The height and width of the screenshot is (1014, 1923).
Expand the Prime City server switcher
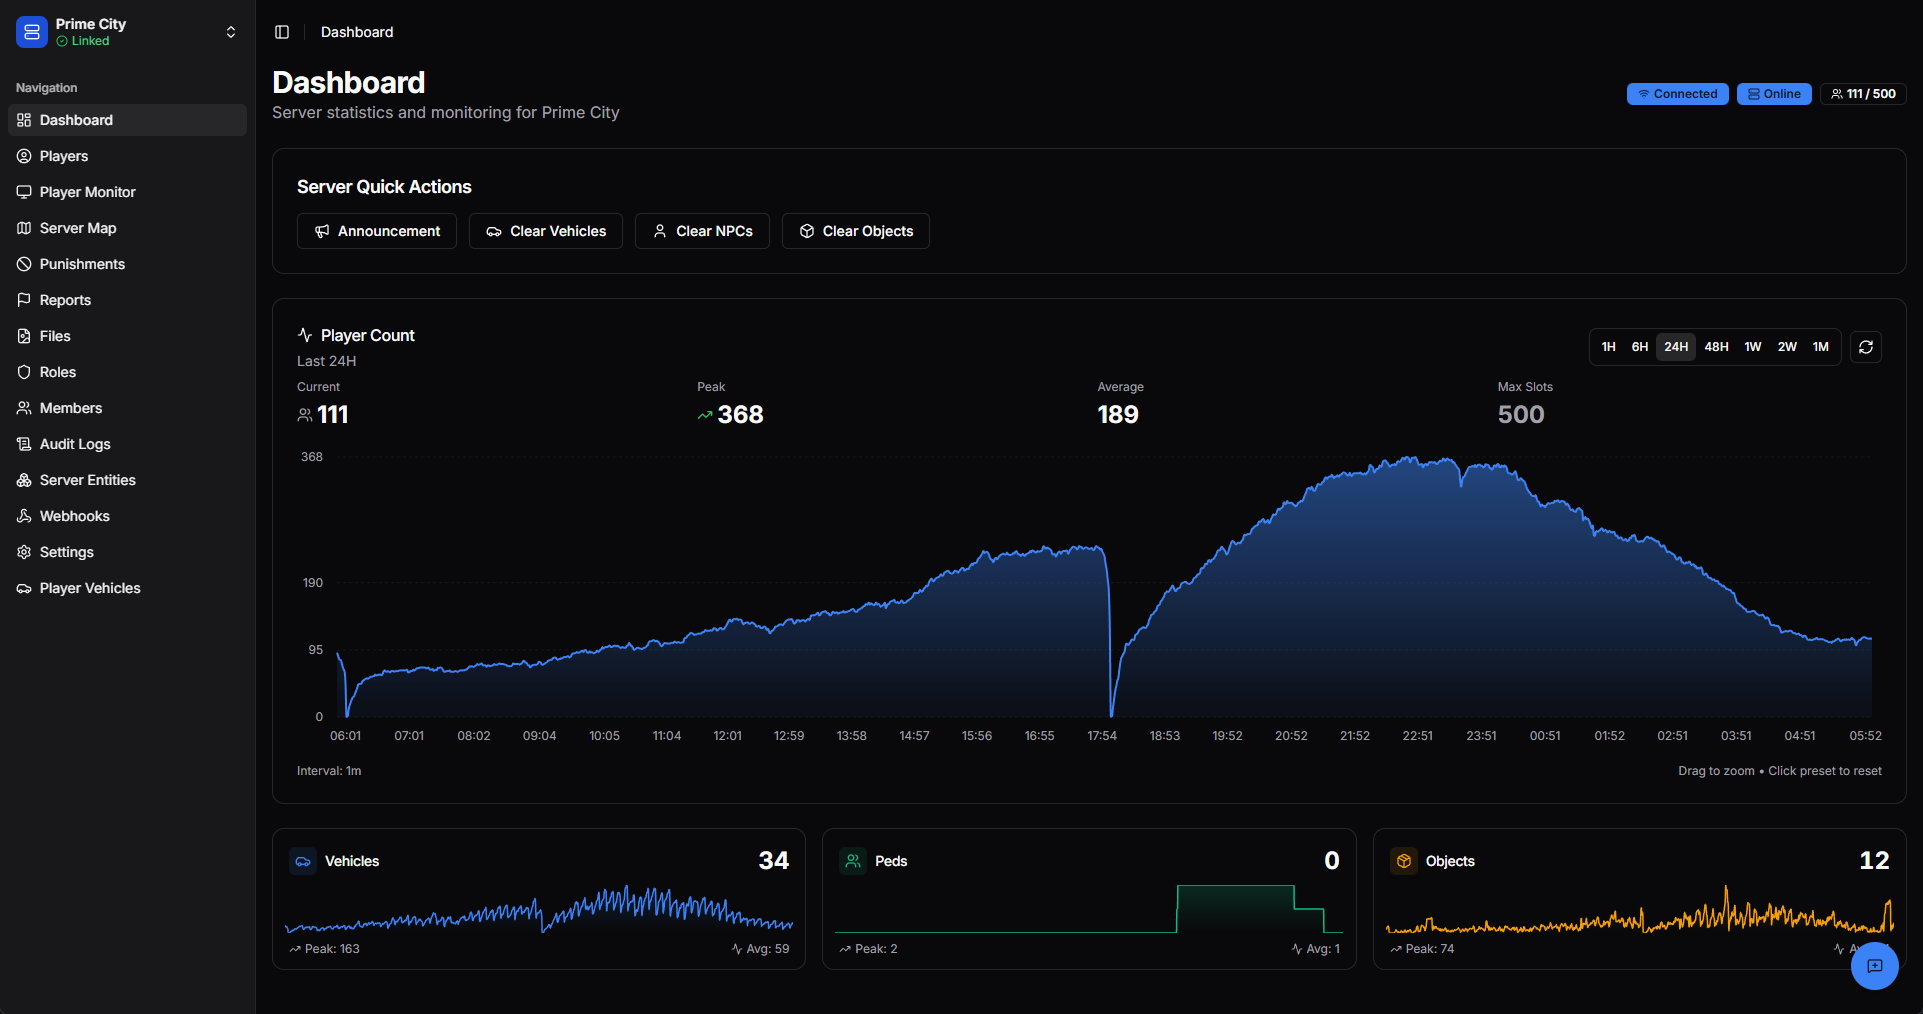pos(231,32)
